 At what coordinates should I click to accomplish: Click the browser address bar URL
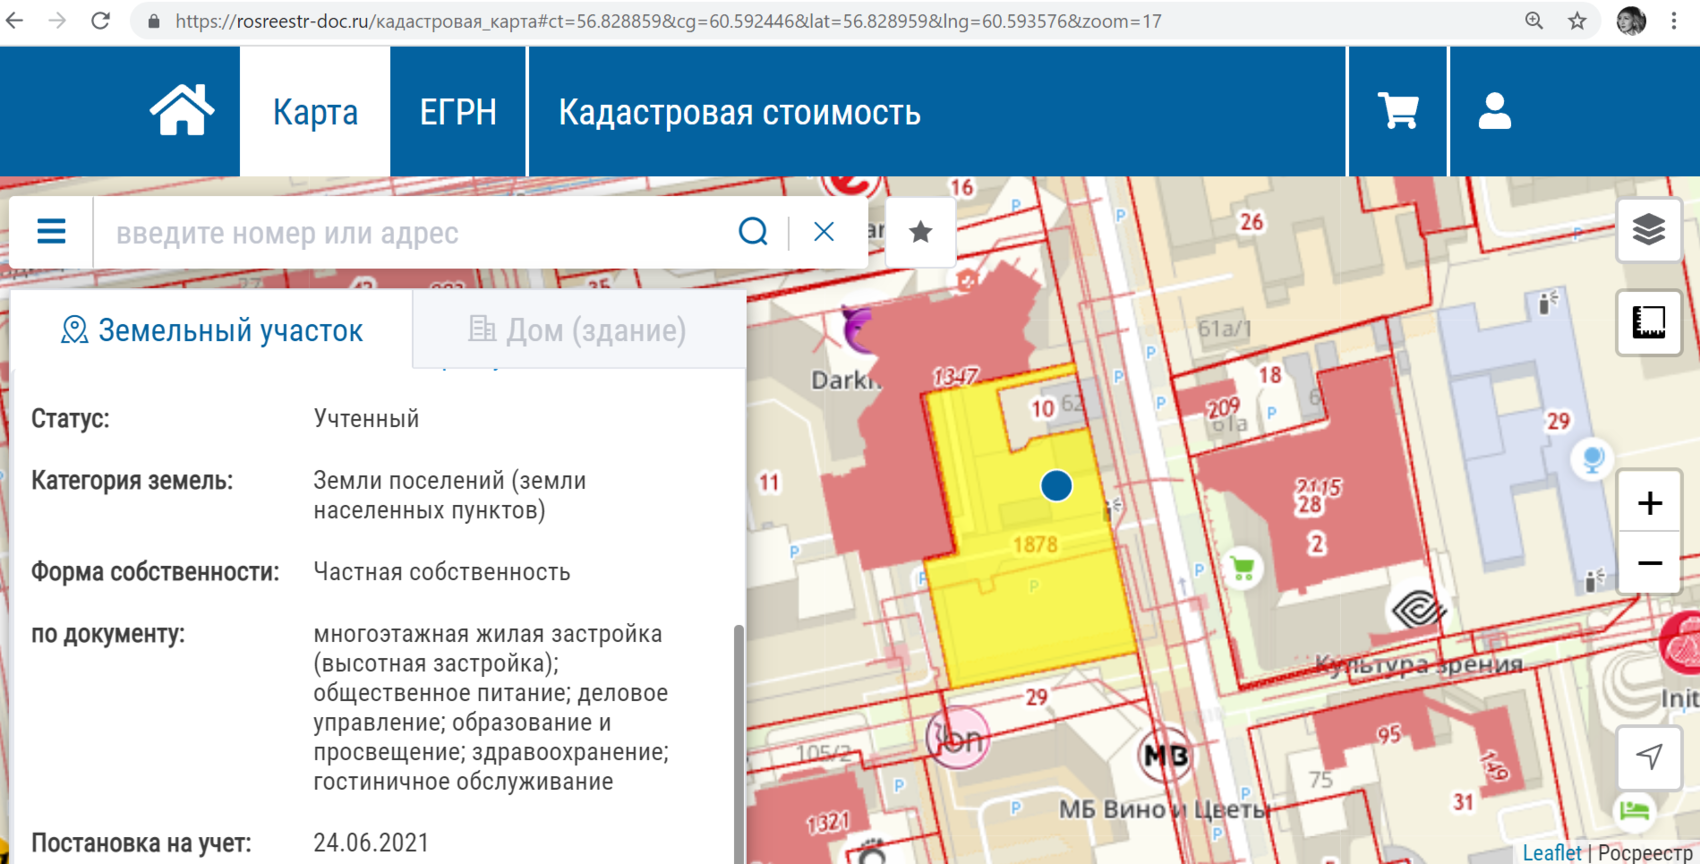click(668, 21)
